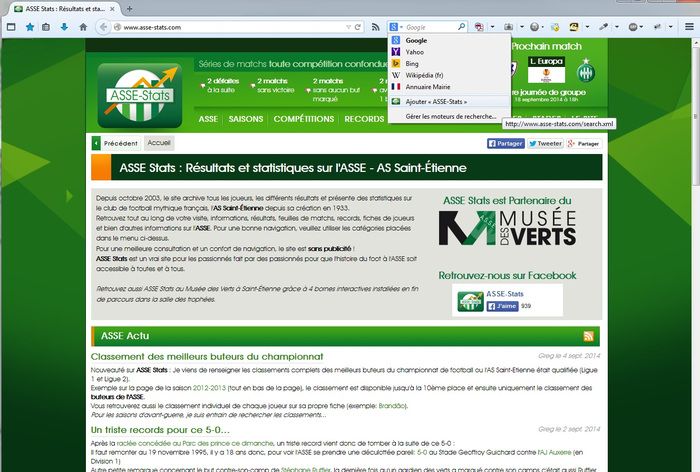
Task: Share on Facebook with Partager button
Action: pyautogui.click(x=505, y=143)
